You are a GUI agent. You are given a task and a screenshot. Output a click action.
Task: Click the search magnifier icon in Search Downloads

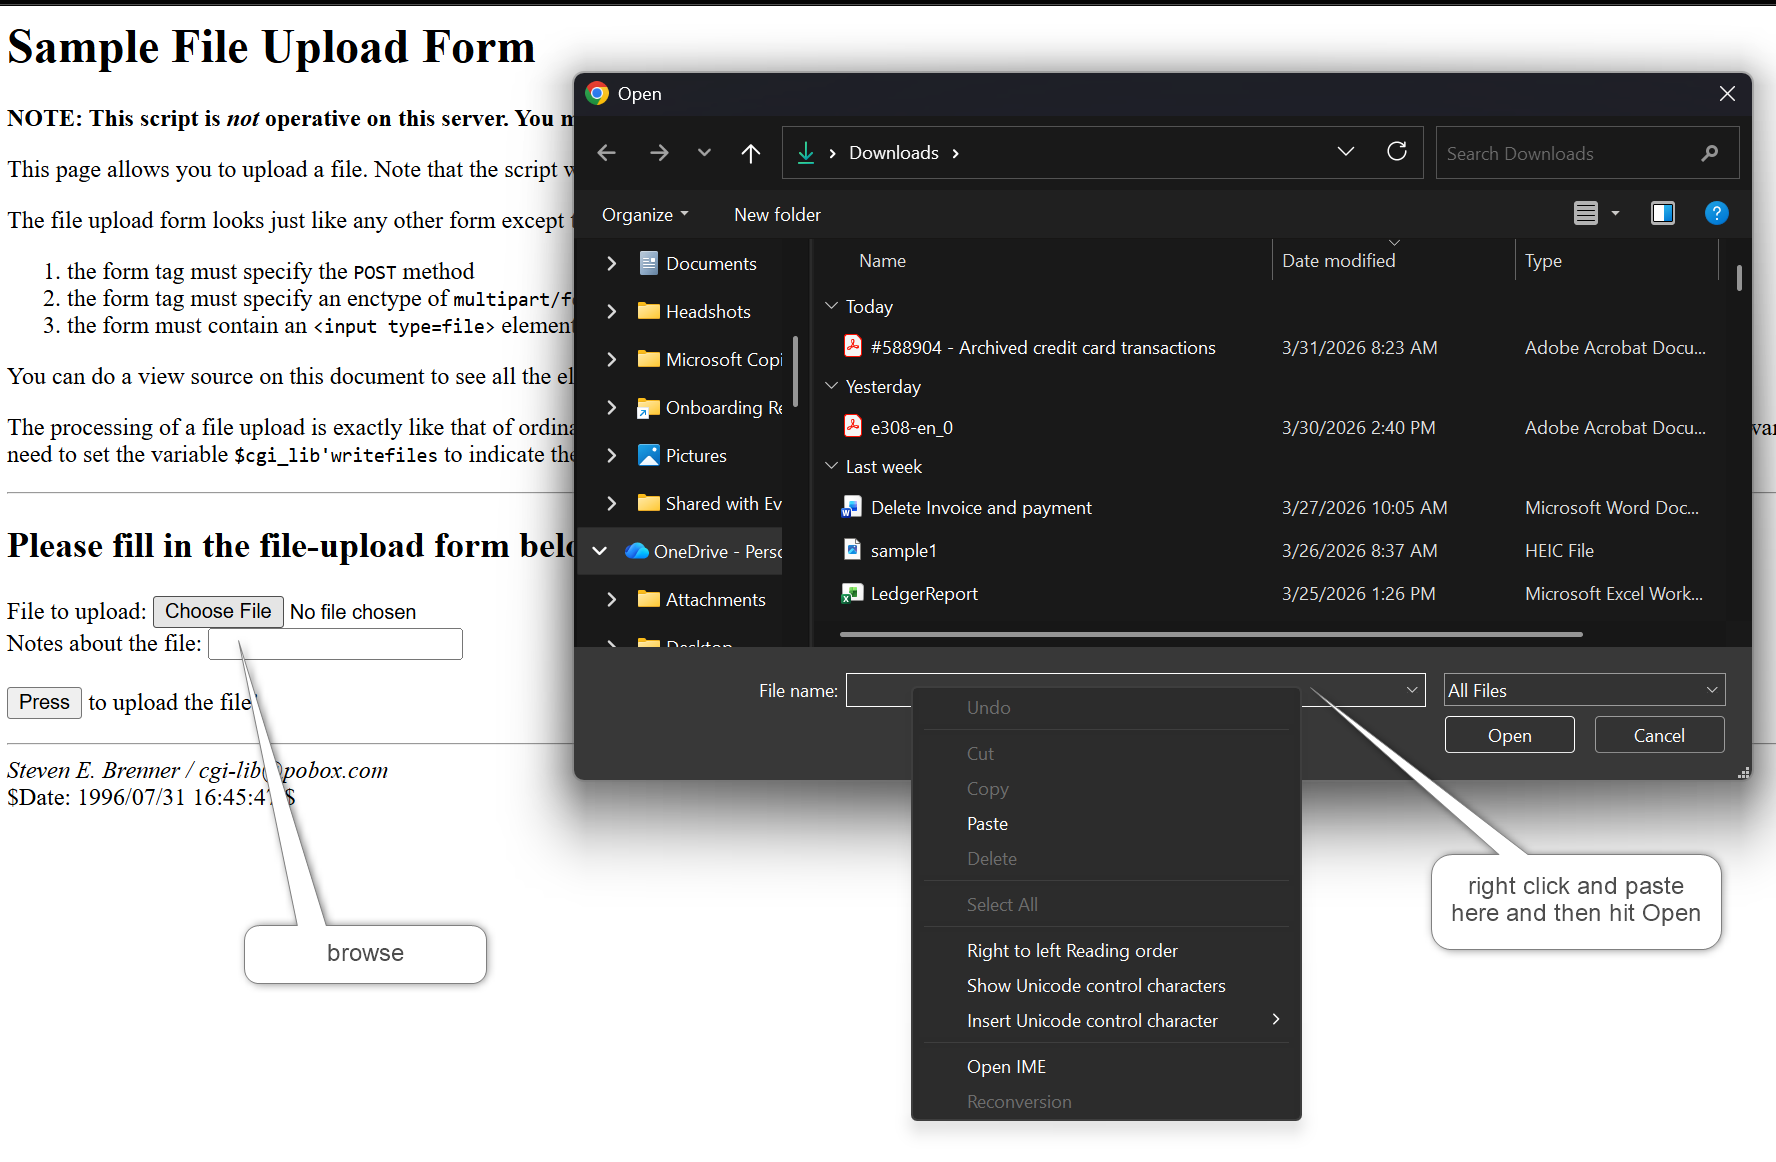[1709, 153]
